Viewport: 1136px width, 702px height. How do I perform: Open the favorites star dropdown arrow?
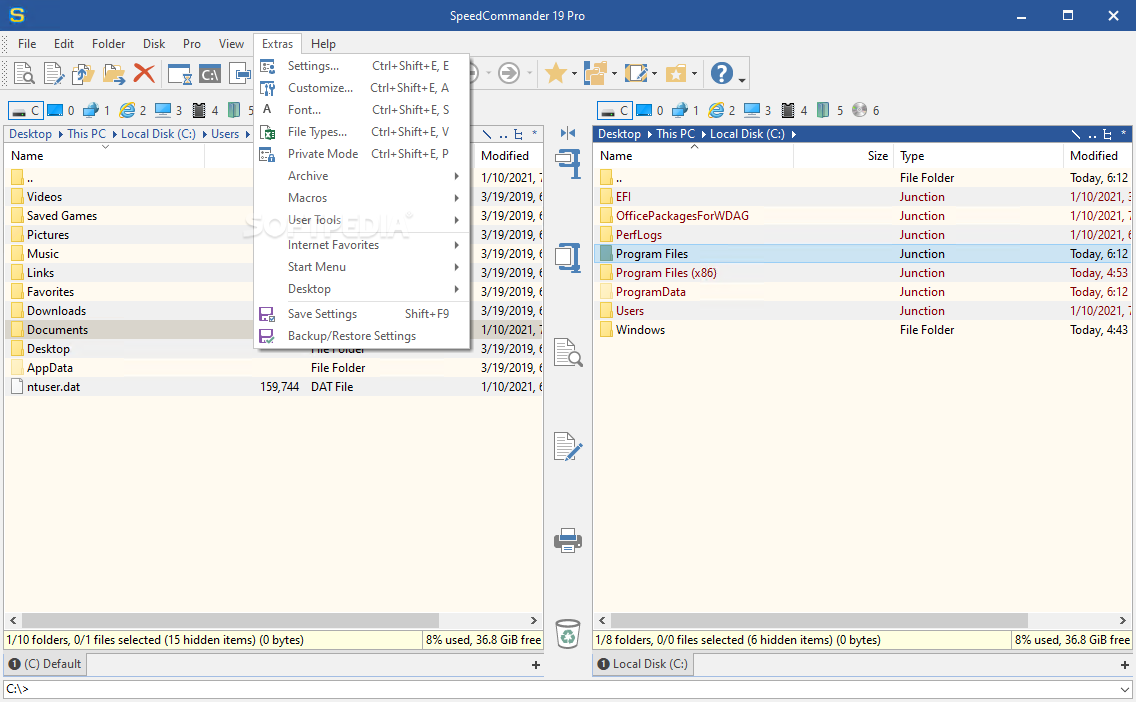pos(574,74)
